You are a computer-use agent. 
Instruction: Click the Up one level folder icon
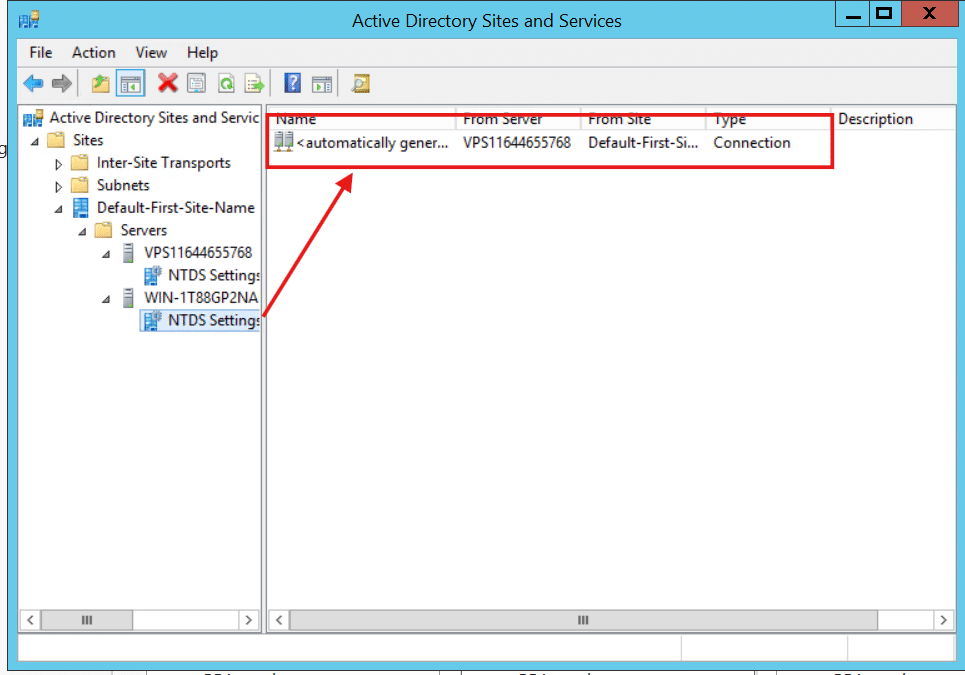100,83
